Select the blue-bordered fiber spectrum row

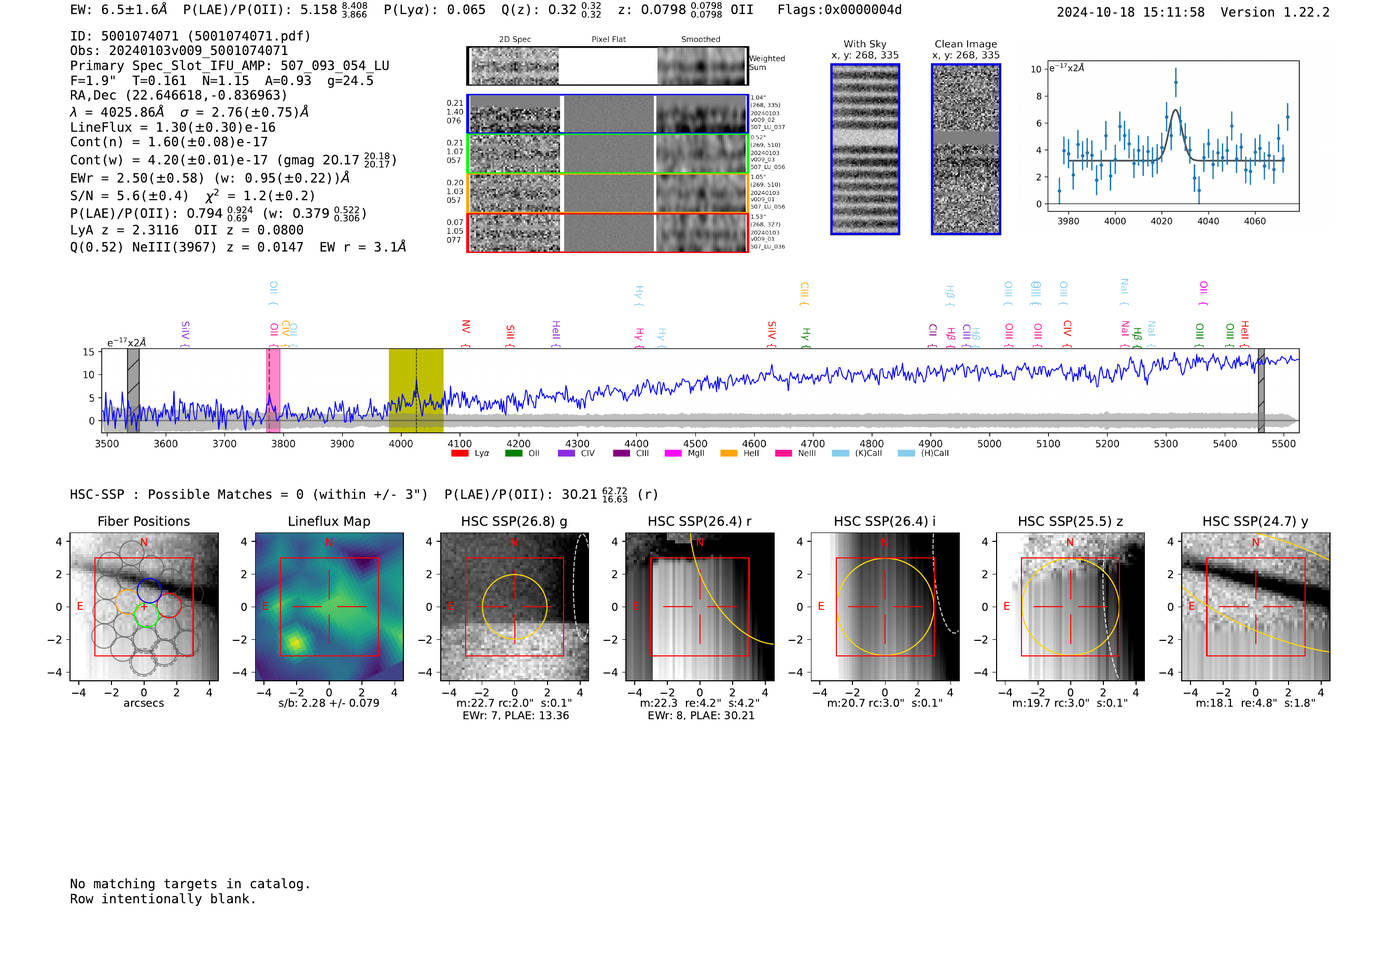[607, 114]
